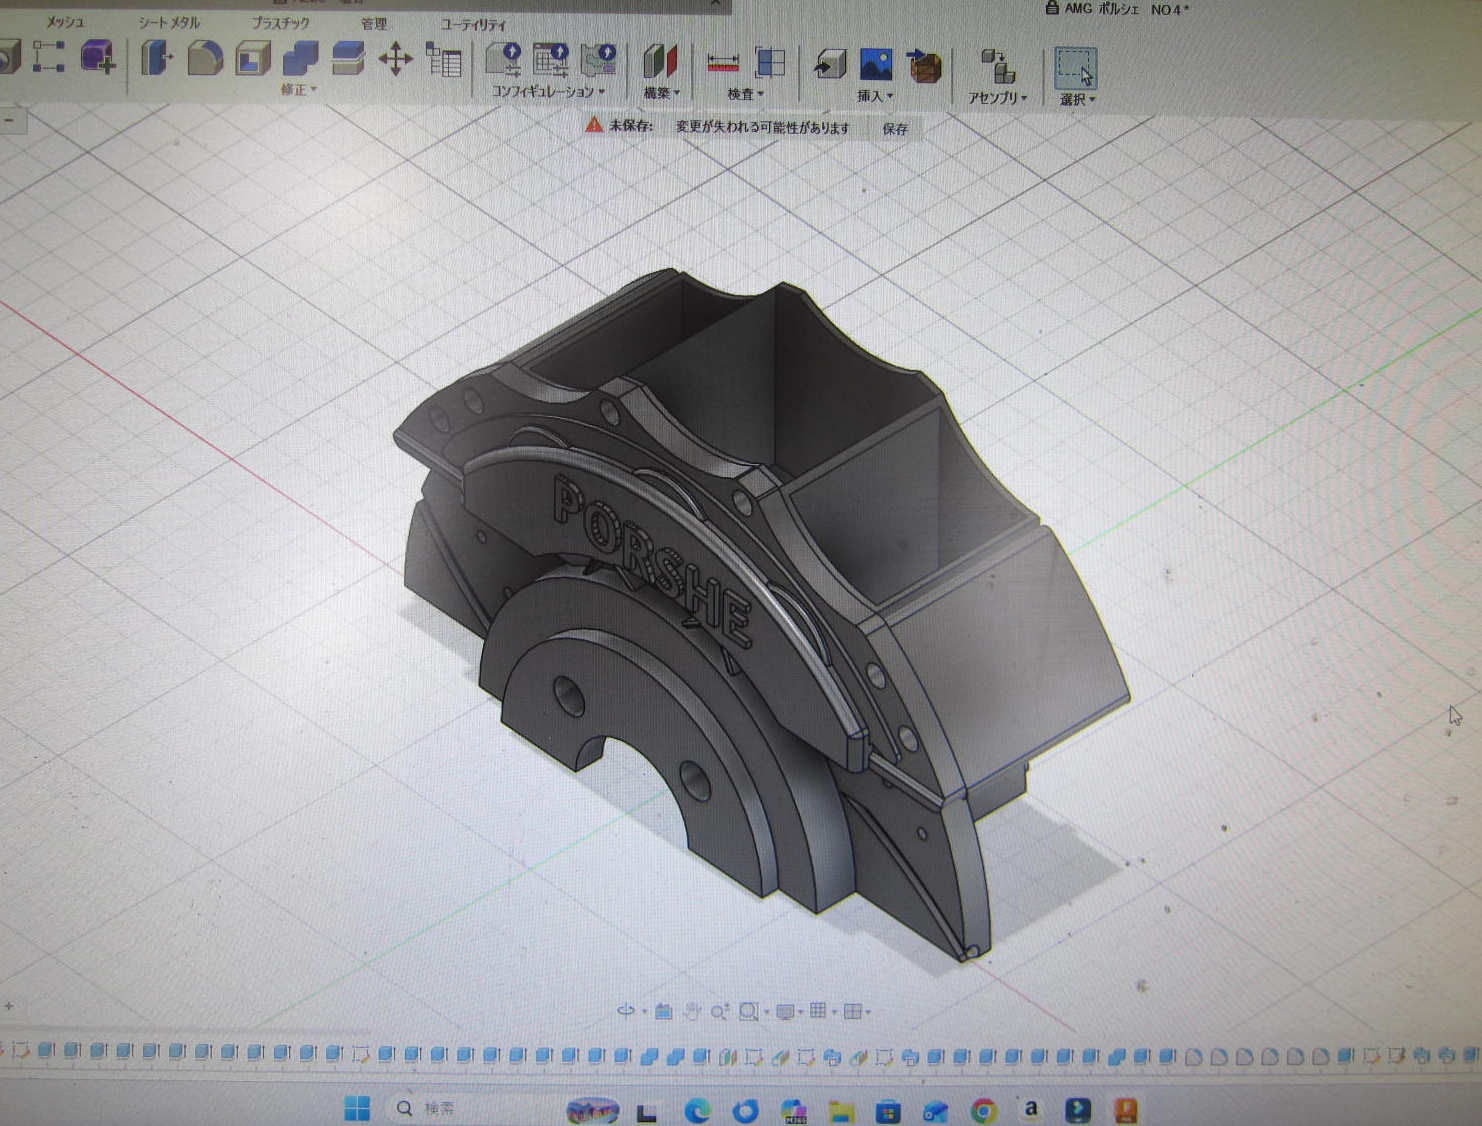Expand the アセンブリ dropdown menu

998,98
